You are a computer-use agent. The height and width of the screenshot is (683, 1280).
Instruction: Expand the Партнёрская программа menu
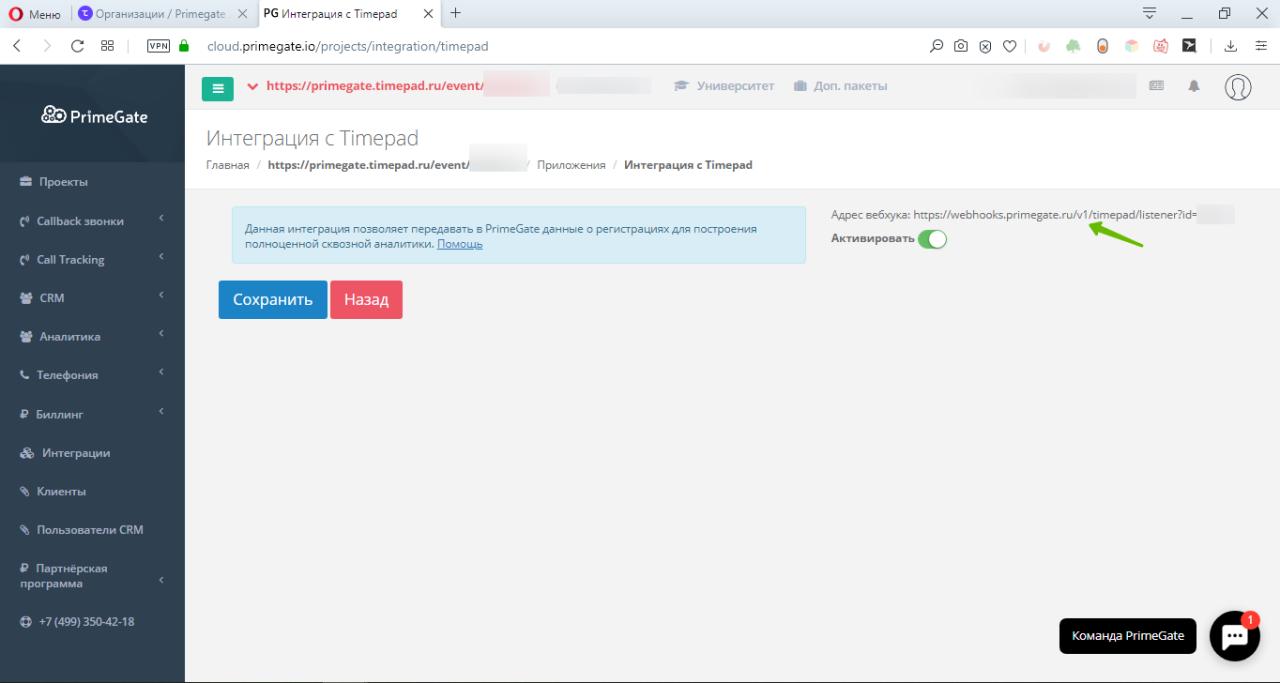click(92, 576)
